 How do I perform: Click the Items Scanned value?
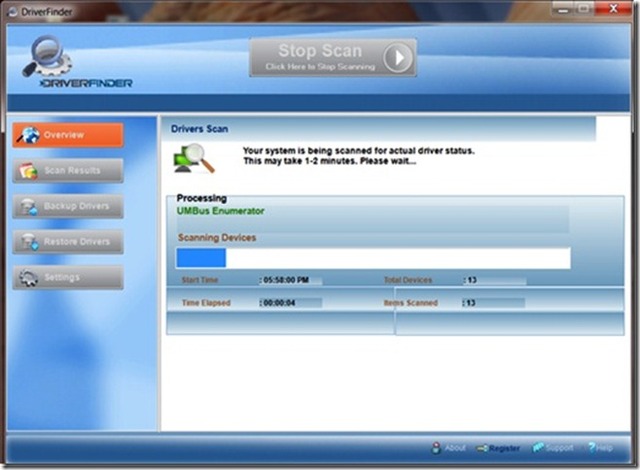pyautogui.click(x=471, y=303)
